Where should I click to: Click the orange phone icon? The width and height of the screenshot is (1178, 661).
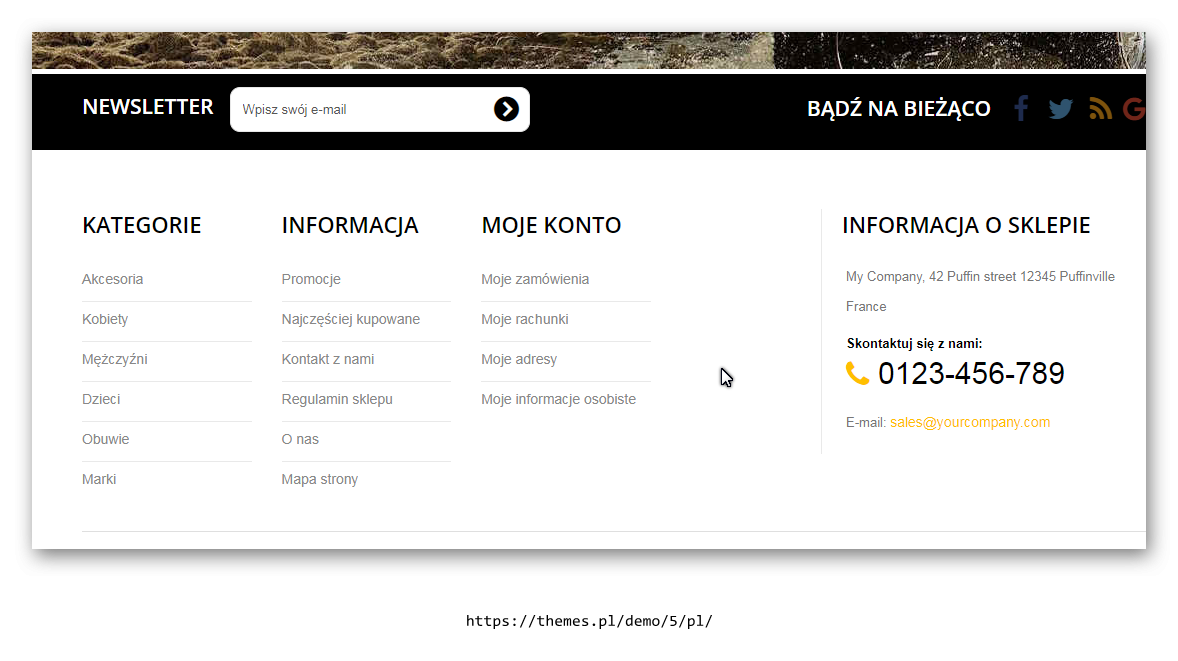click(857, 373)
